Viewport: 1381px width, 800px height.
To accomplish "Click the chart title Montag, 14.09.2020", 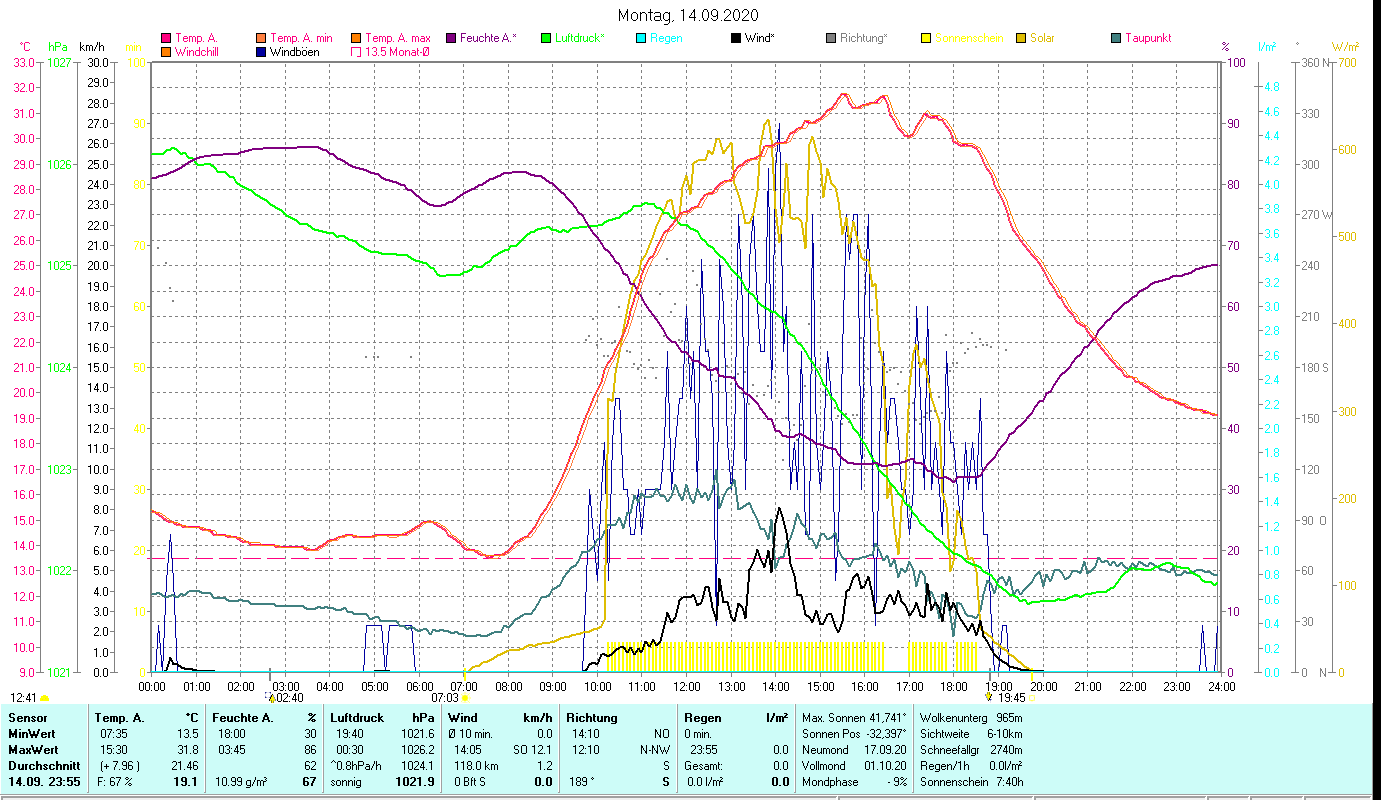I will [688, 15].
